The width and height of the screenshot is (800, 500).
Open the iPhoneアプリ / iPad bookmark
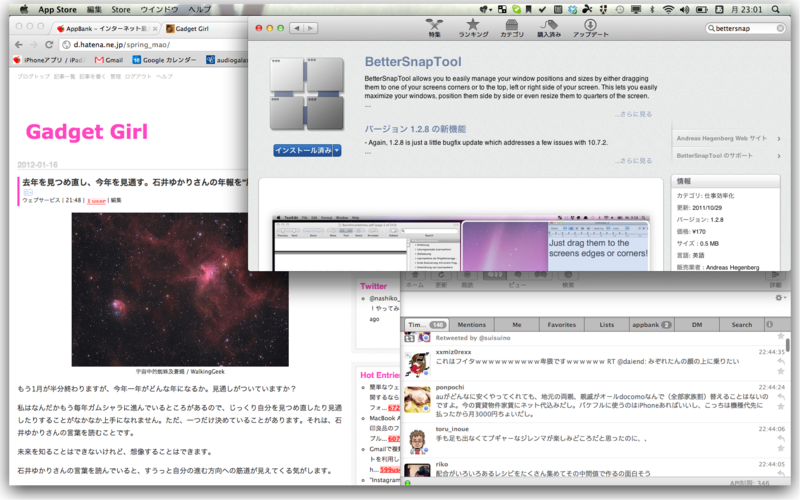(49, 60)
